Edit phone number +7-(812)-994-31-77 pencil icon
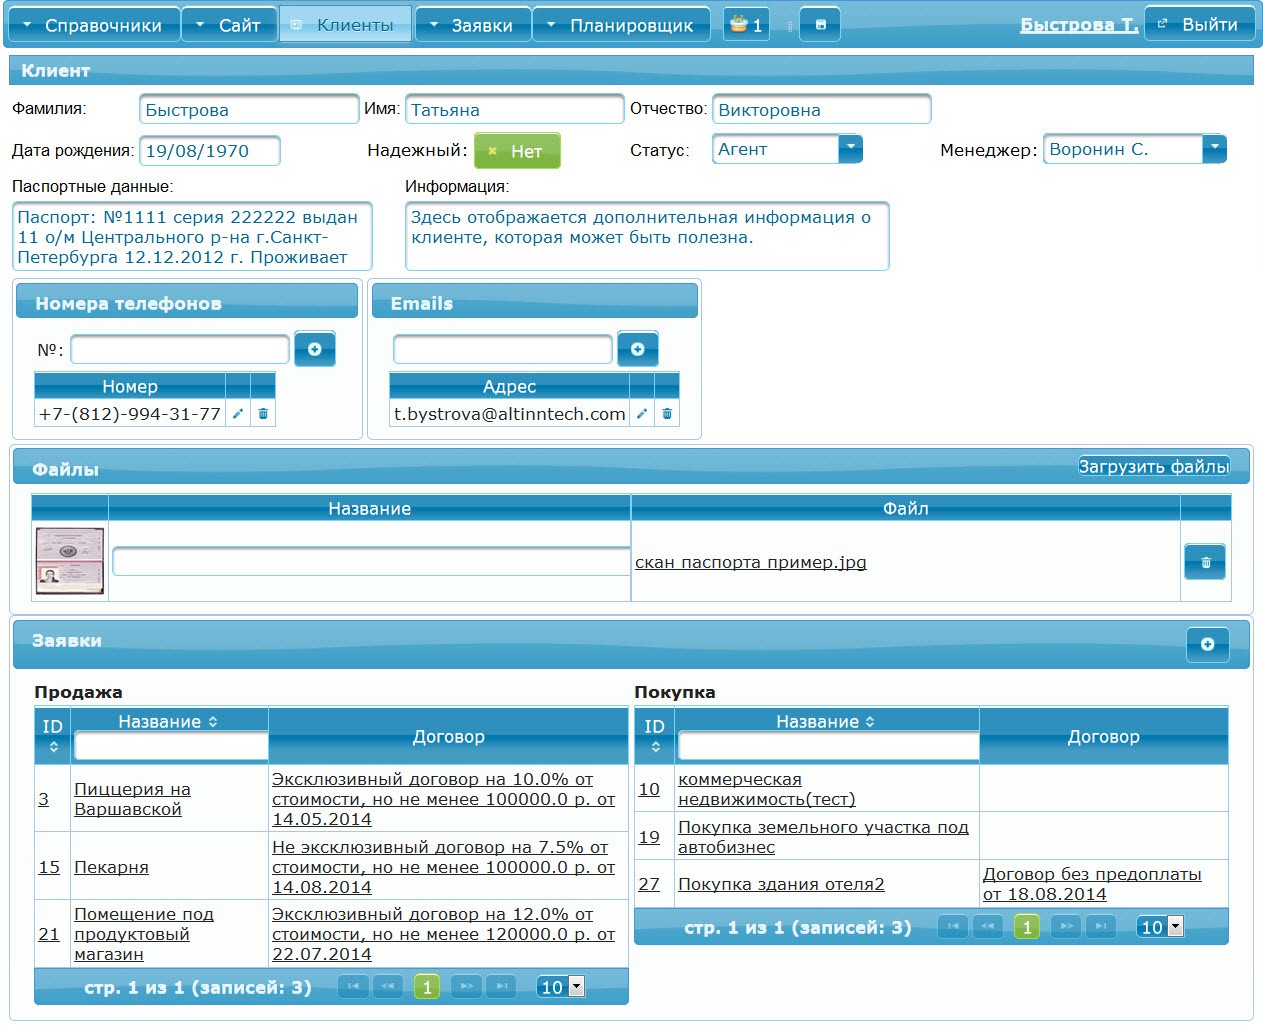Image resolution: width=1263 pixels, height=1030 pixels. tap(238, 413)
